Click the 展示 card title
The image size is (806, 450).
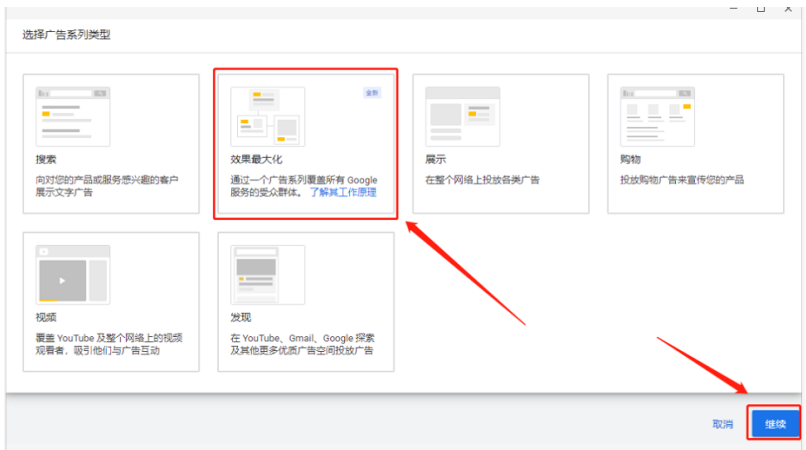pos(435,159)
